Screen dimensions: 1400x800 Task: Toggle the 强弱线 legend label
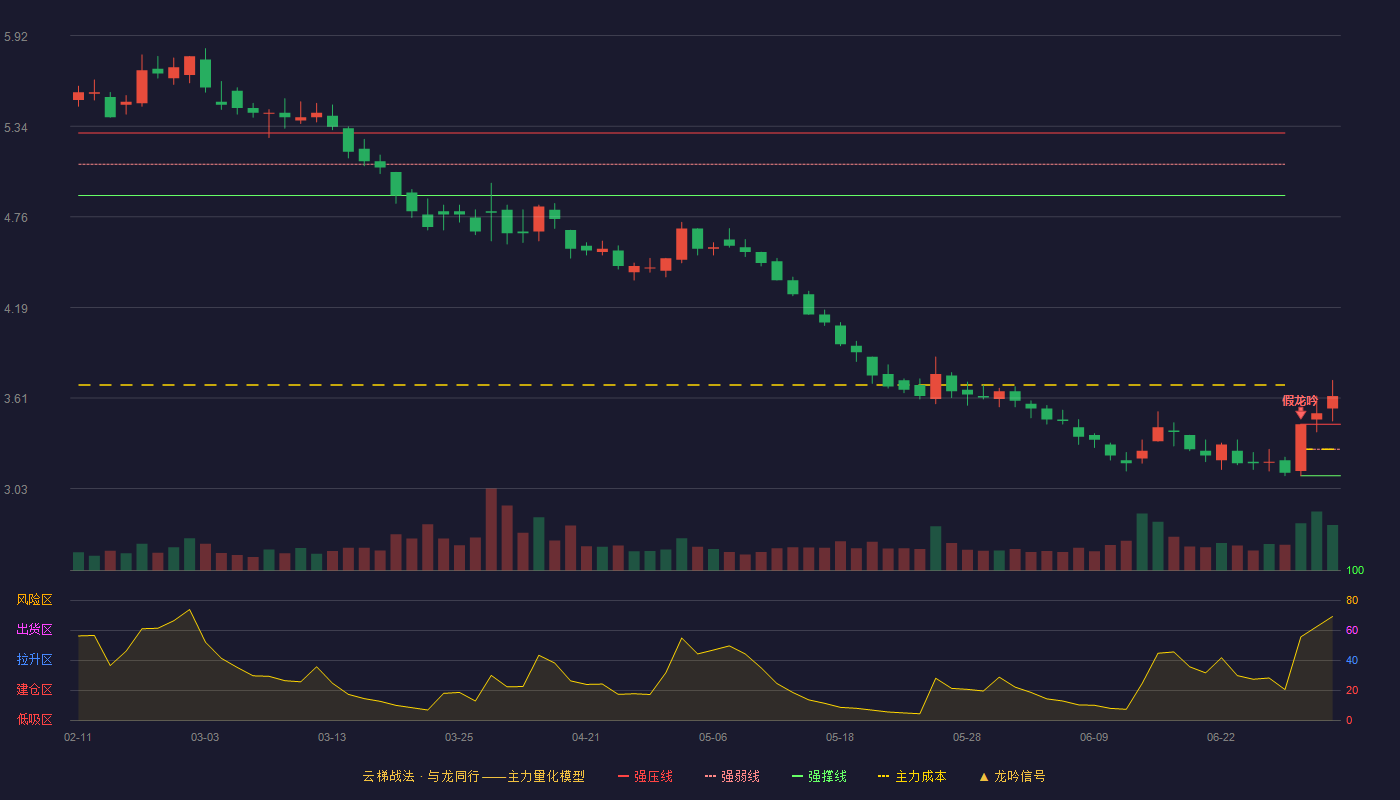pyautogui.click(x=740, y=777)
